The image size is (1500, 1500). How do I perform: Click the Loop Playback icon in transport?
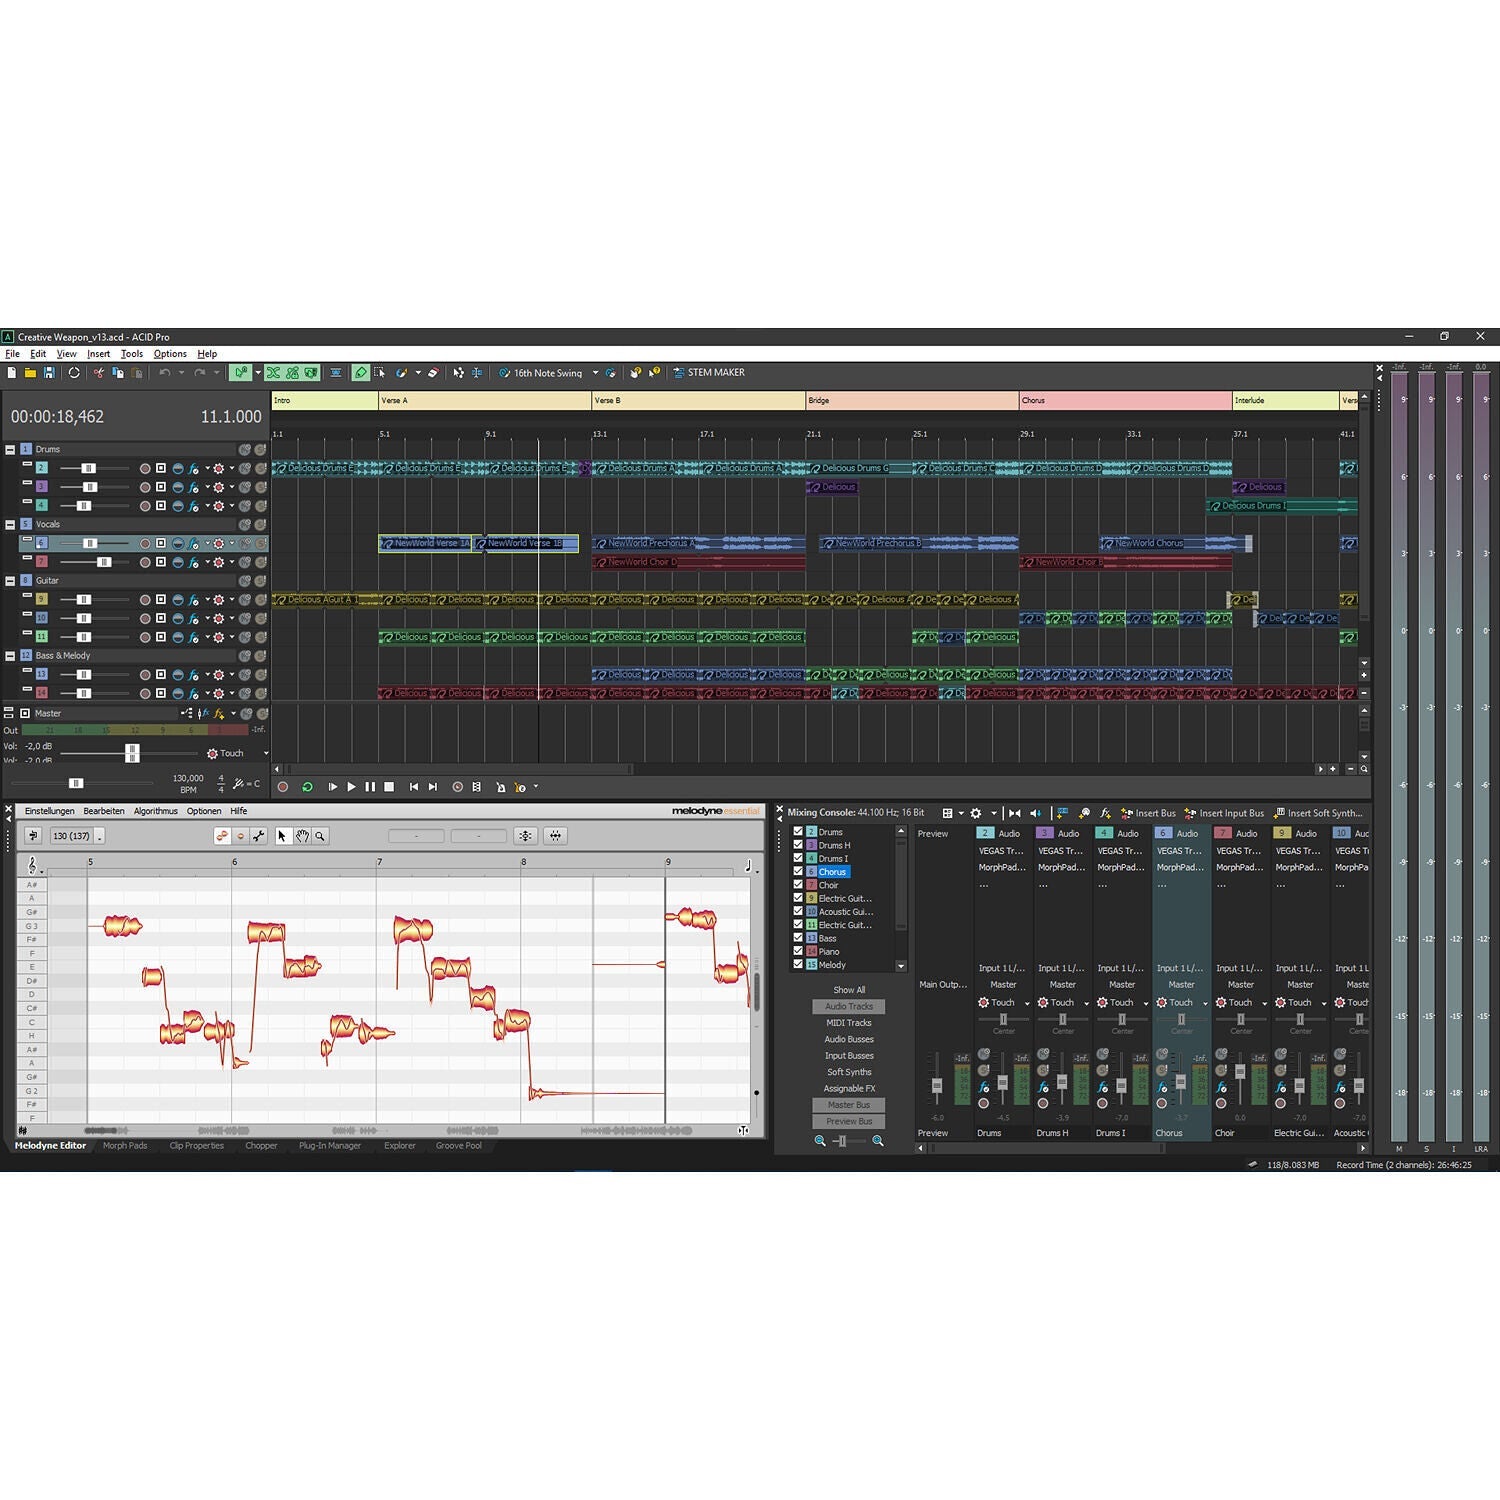point(307,787)
